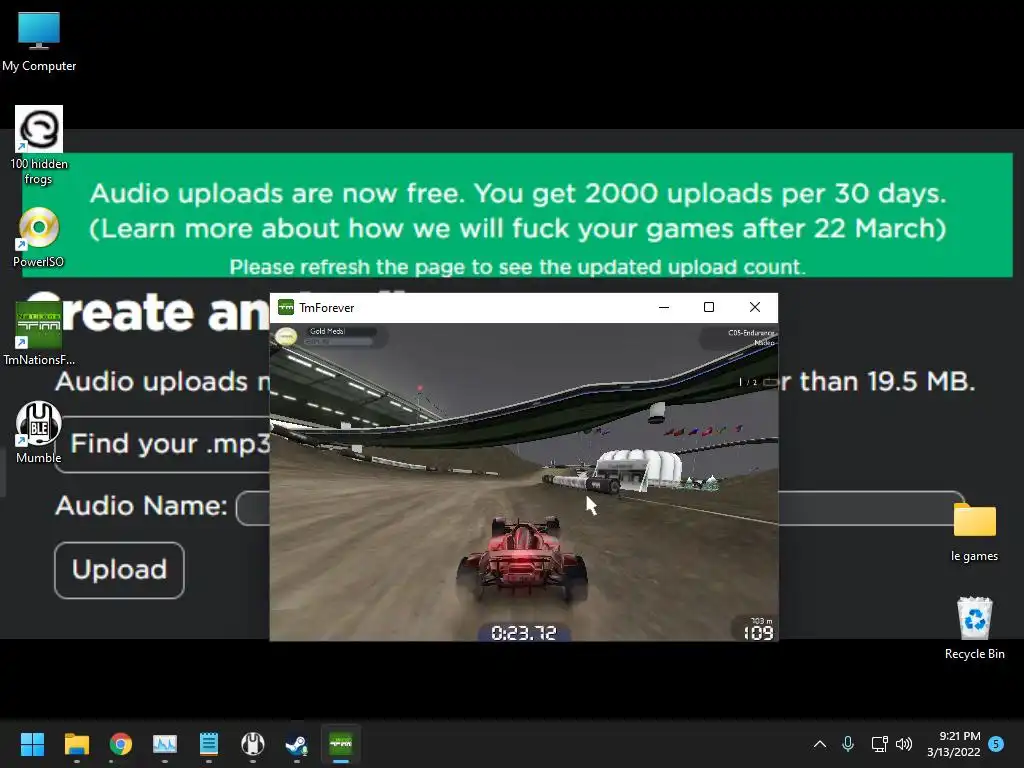Open the TmNationsForever desktop shortcut

[39, 334]
